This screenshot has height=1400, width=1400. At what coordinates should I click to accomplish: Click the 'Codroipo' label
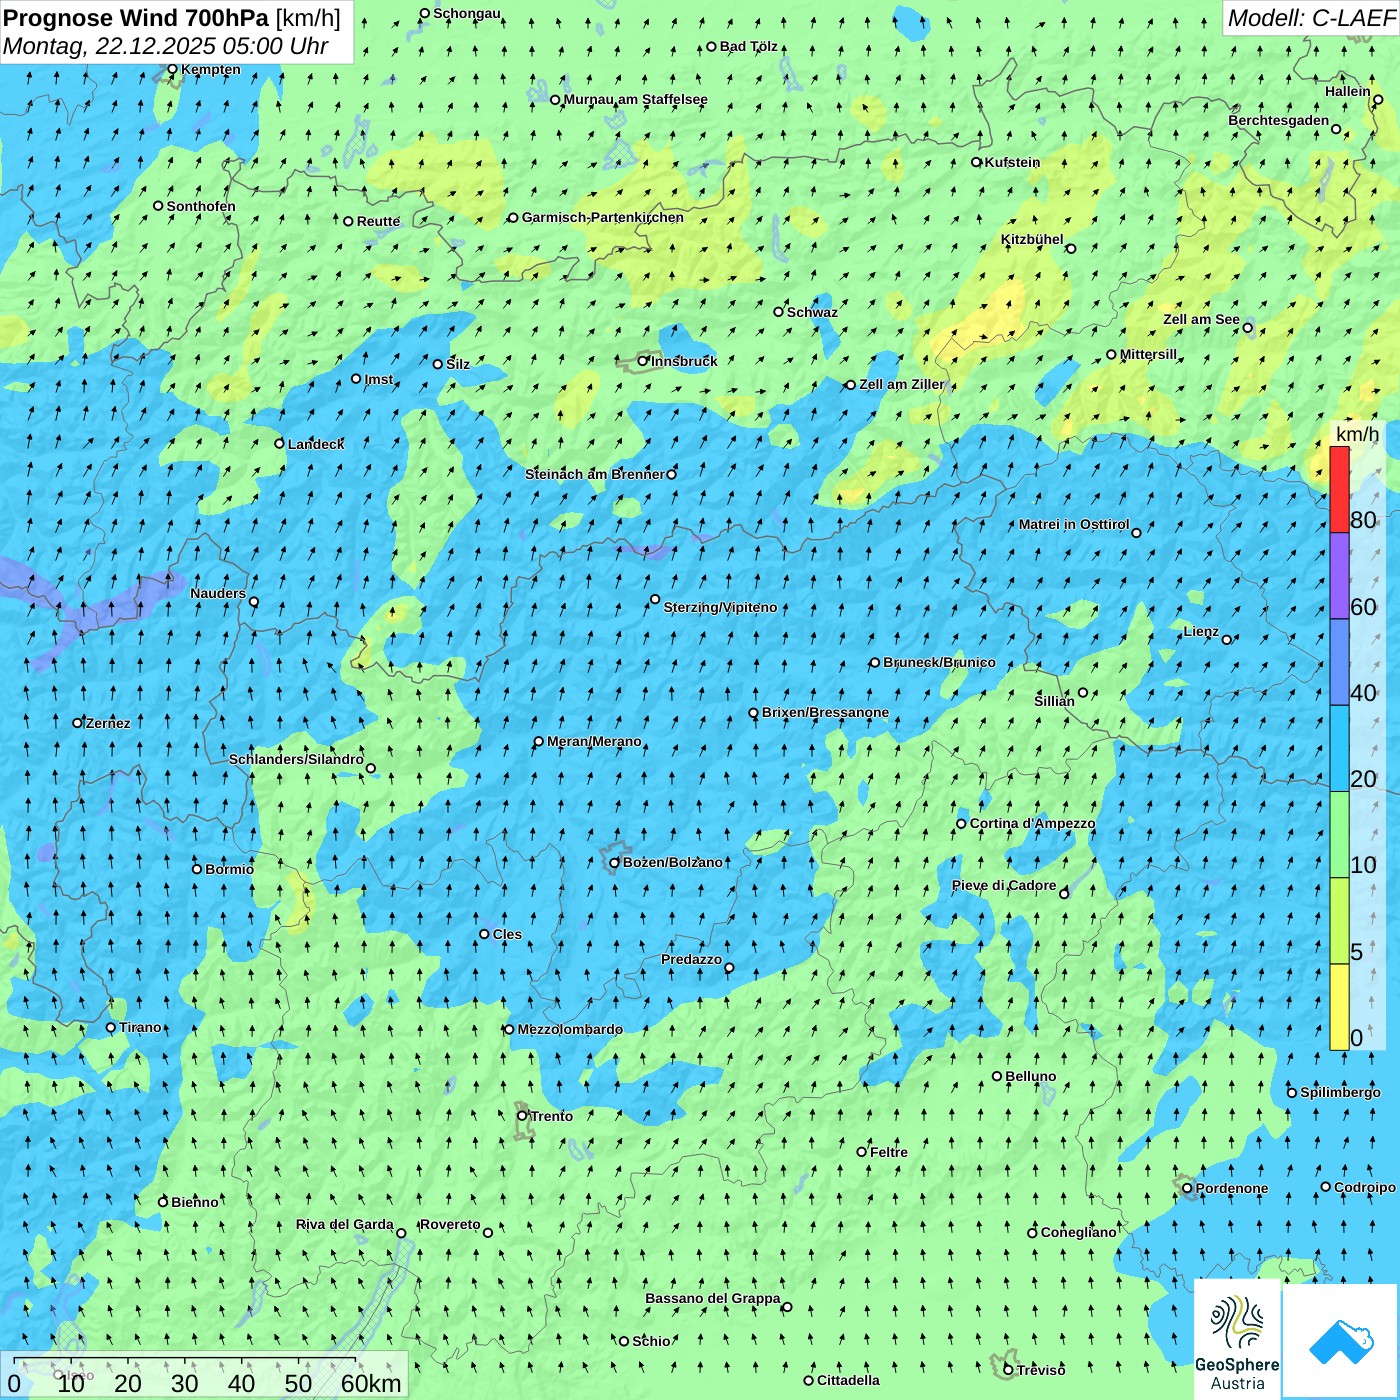tap(1365, 1187)
